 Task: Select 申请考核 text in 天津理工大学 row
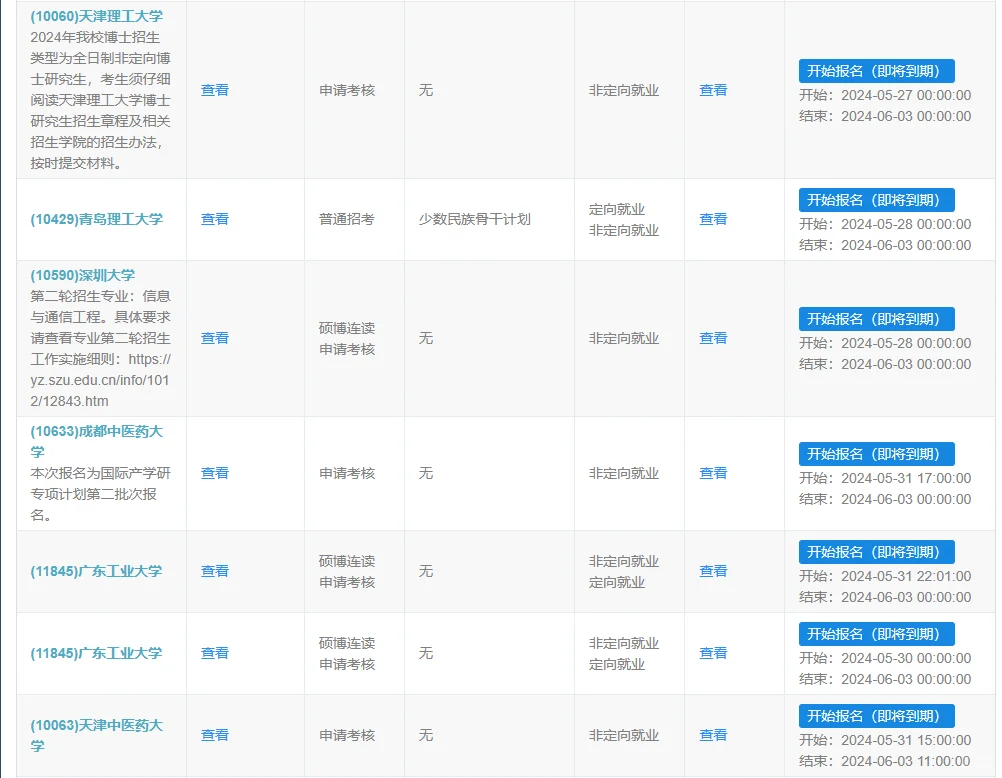click(347, 90)
